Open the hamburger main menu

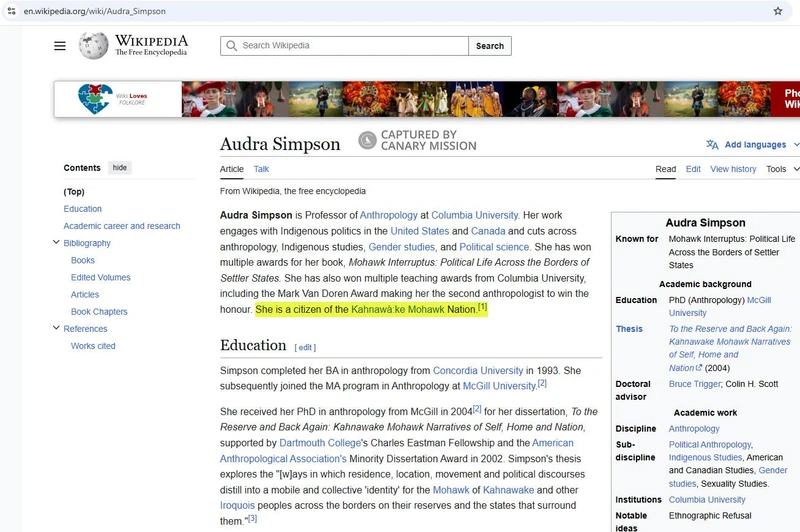(x=60, y=46)
